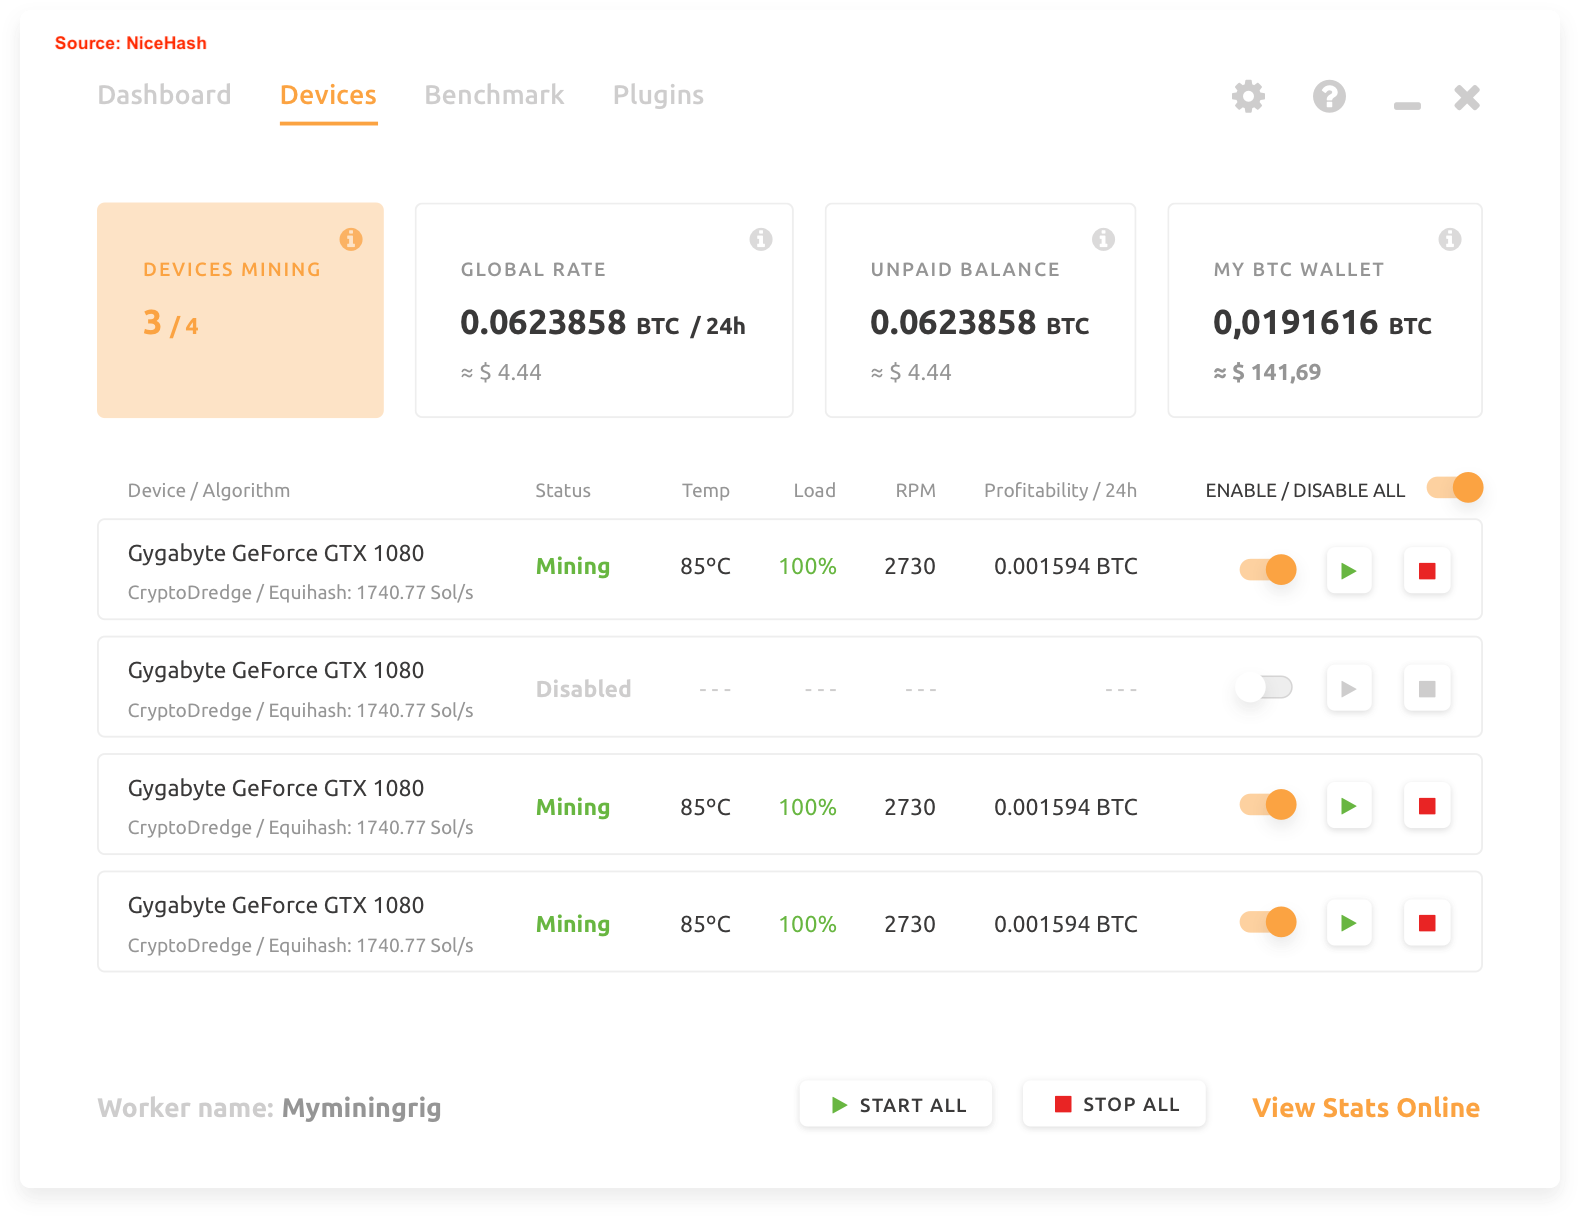Click the Disabled status text
Viewport: 1580px width, 1218px height.
(583, 689)
